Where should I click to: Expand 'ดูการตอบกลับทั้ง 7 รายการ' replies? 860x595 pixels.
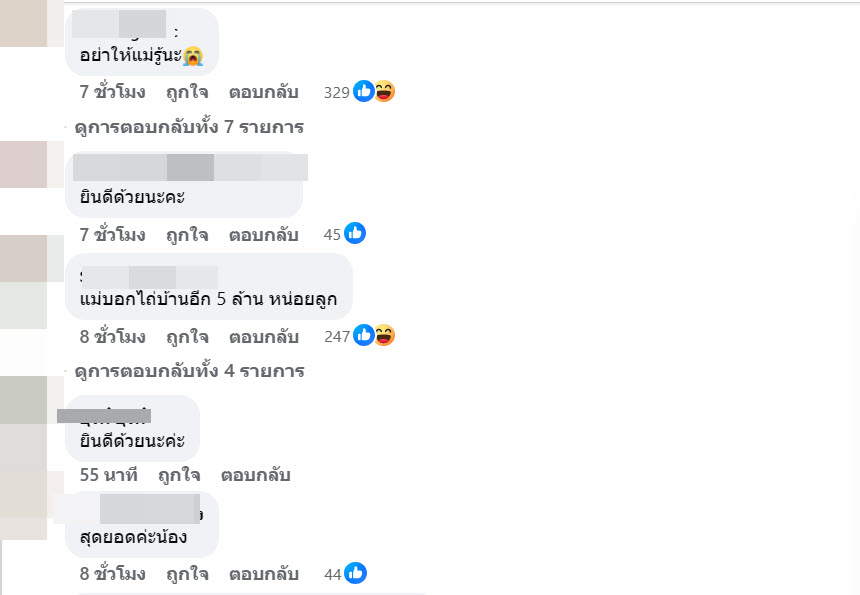(189, 128)
